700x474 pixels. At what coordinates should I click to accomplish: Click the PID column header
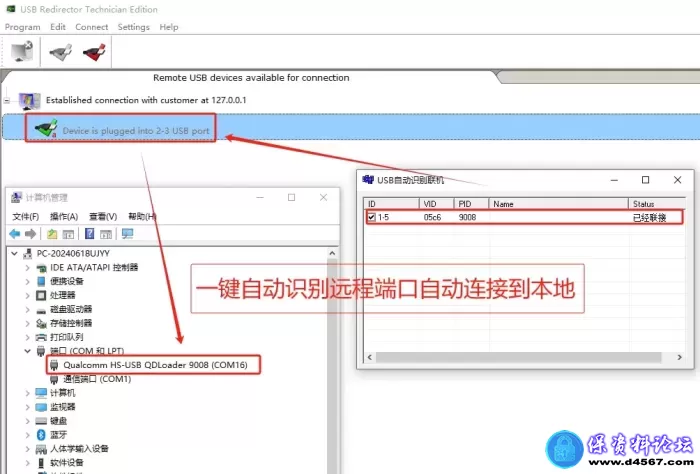[x=471, y=204]
